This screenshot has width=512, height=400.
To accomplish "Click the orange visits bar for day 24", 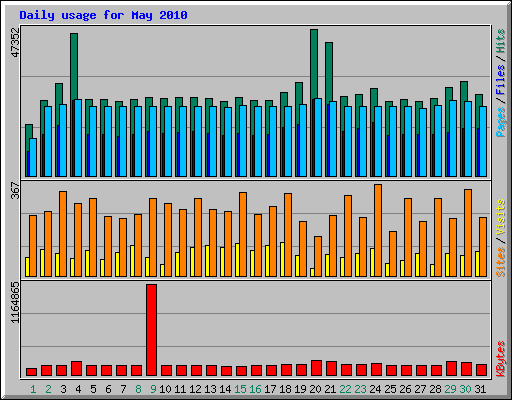I will coord(378,230).
